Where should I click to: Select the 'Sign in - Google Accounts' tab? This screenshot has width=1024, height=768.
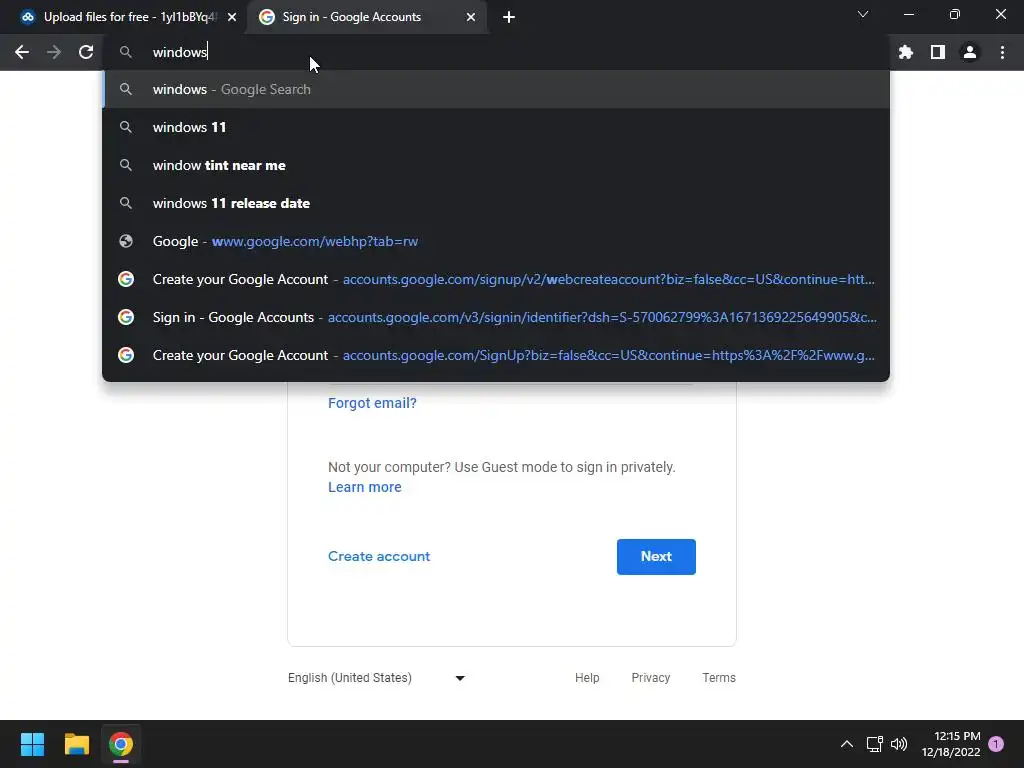(x=368, y=17)
